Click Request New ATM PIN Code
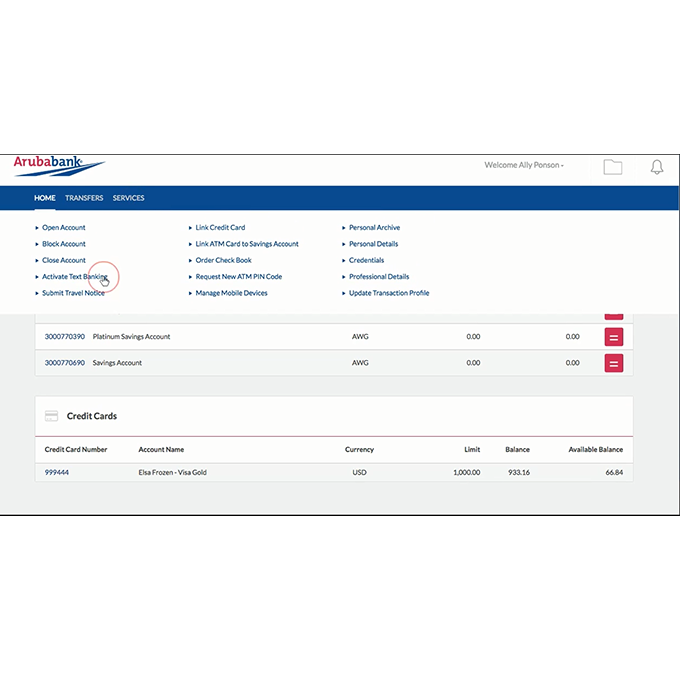Viewport: 680px width, 680px height. click(x=238, y=277)
